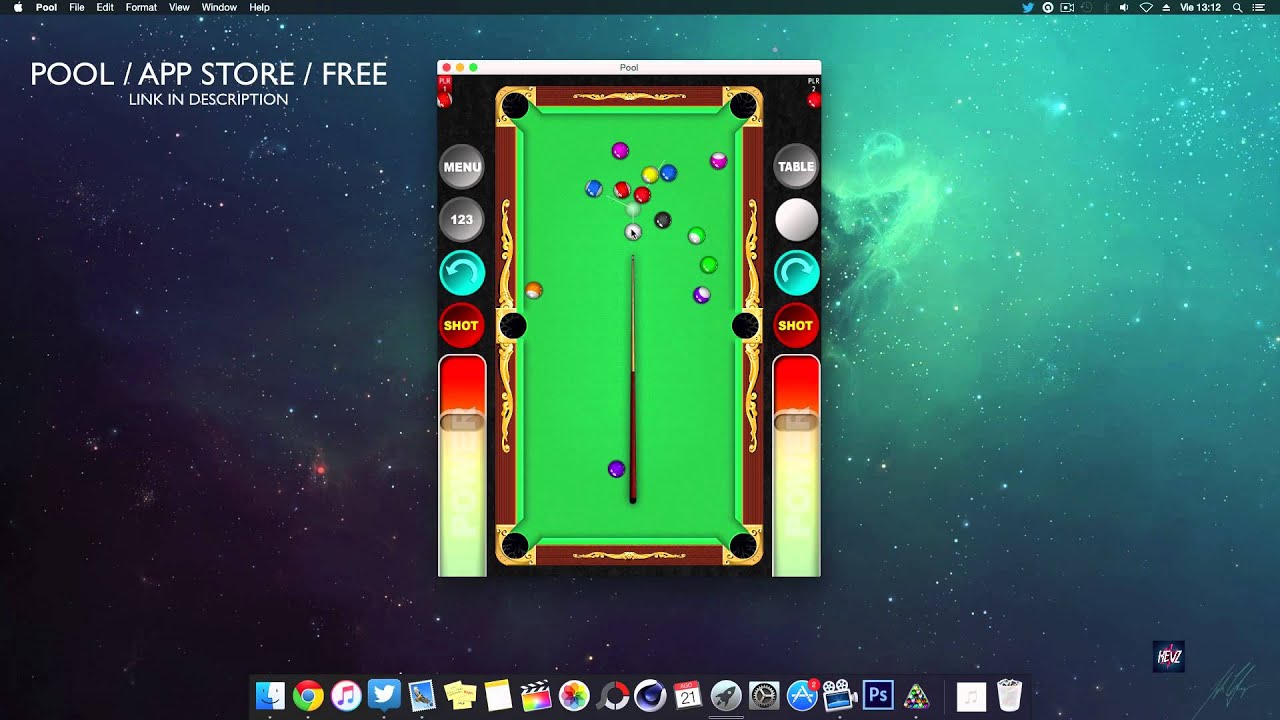Screen dimensions: 1280x720
Task: Click the white cue ball spin button
Action: (796, 219)
